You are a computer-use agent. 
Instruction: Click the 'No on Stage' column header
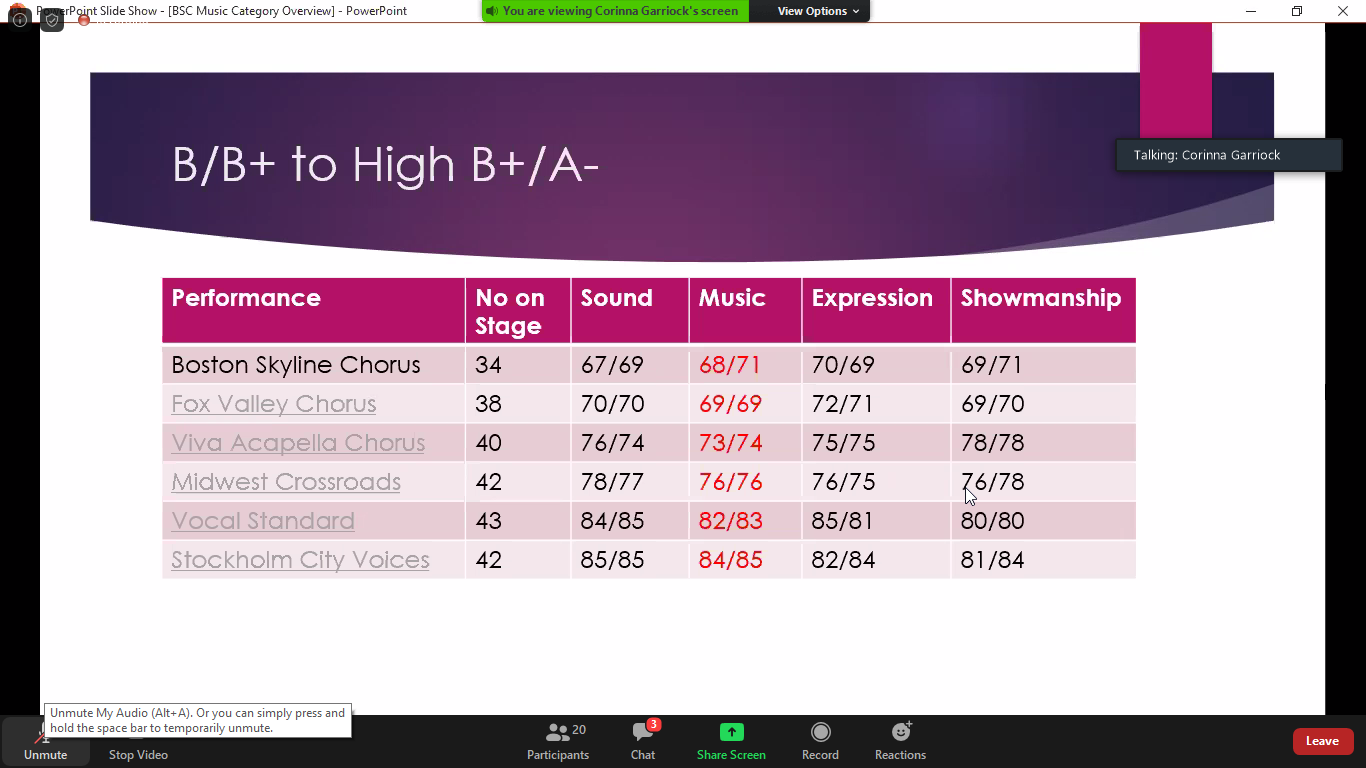518,311
